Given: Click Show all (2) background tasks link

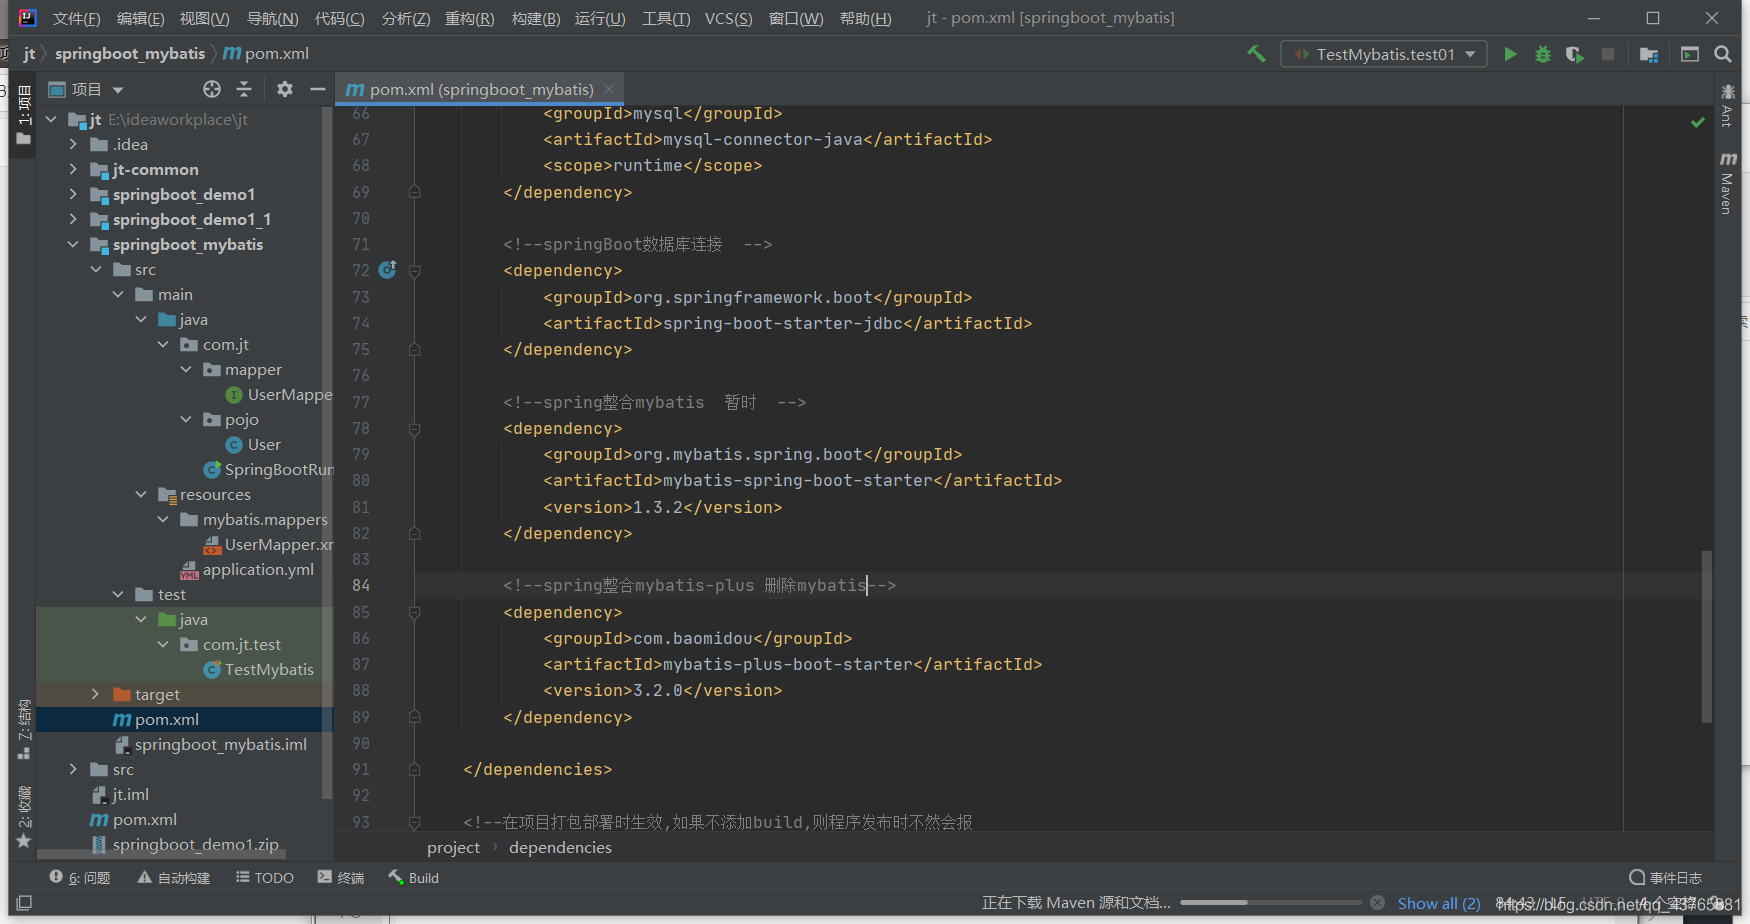Looking at the screenshot, I should [x=1438, y=903].
